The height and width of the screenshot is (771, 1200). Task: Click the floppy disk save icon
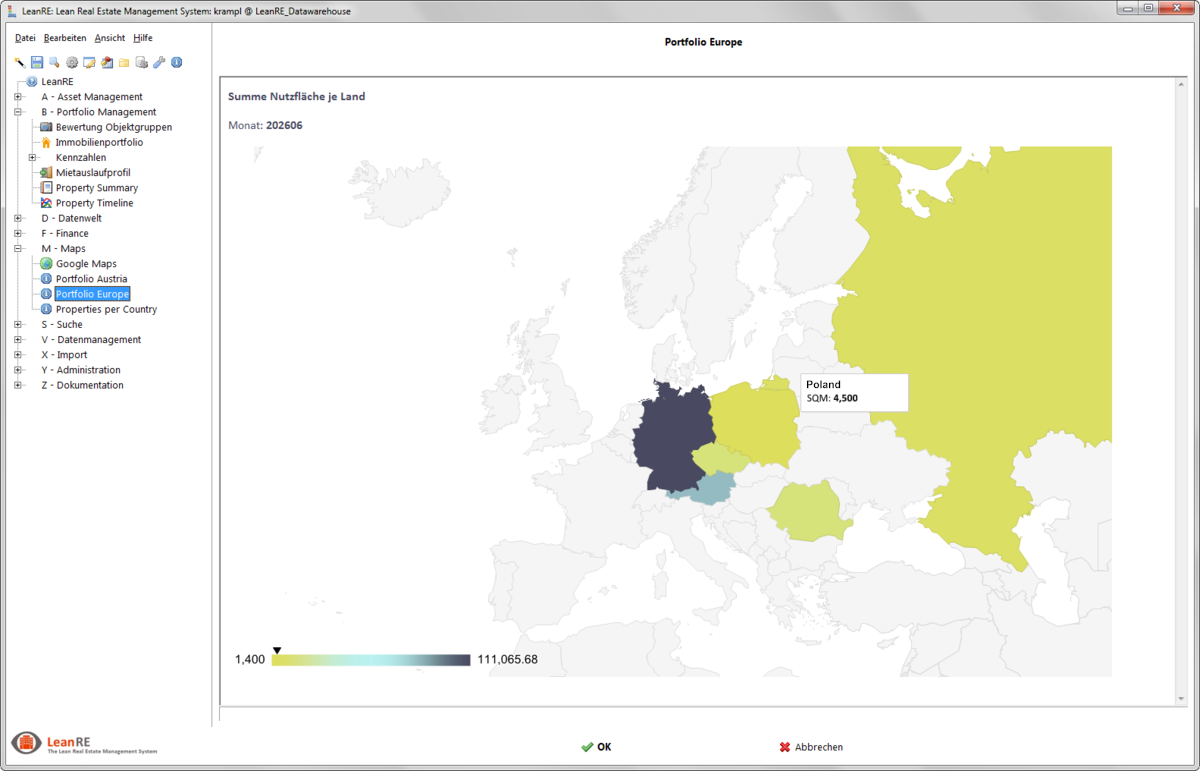[x=37, y=62]
